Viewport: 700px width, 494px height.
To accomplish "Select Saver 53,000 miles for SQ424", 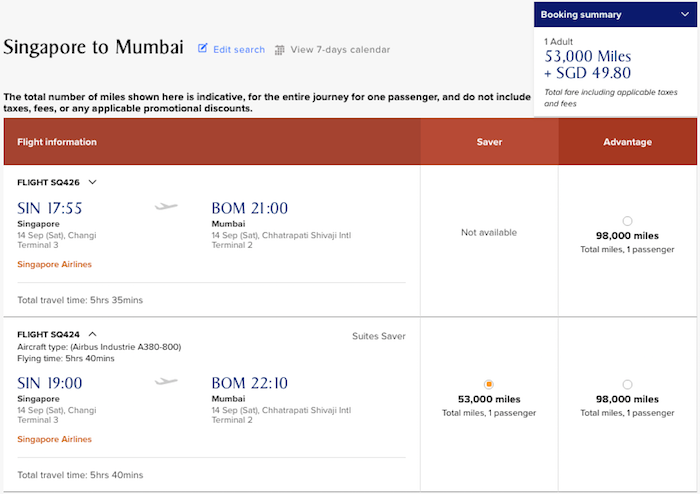I will click(x=489, y=384).
